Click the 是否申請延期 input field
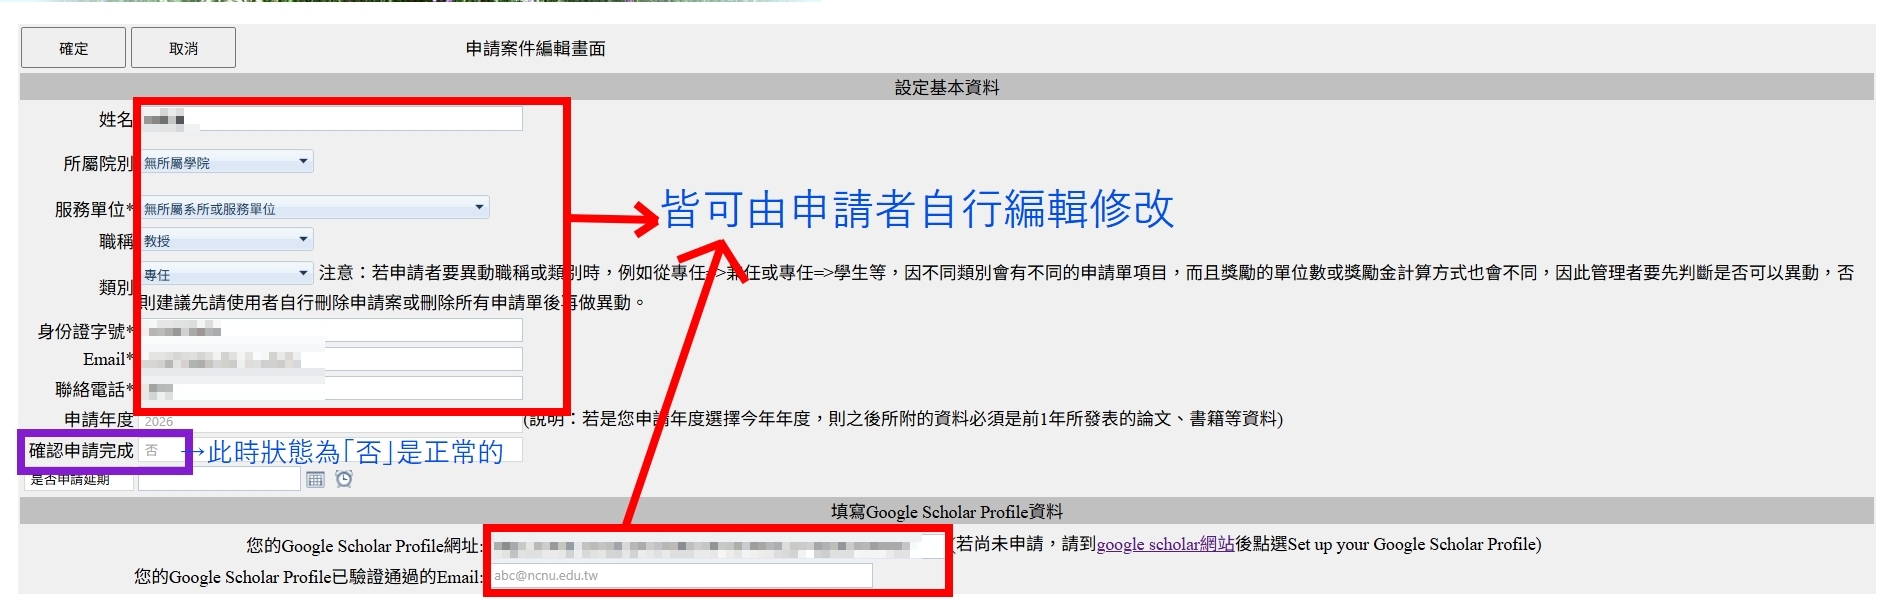 (219, 480)
